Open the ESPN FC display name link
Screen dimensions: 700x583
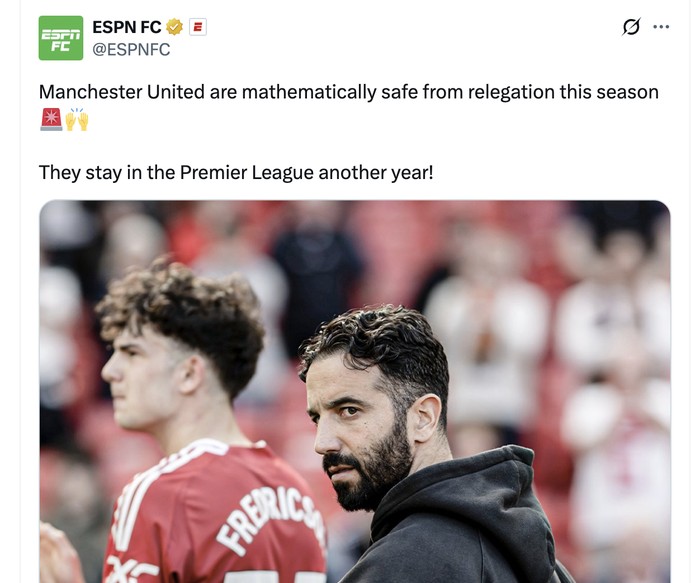point(127,27)
